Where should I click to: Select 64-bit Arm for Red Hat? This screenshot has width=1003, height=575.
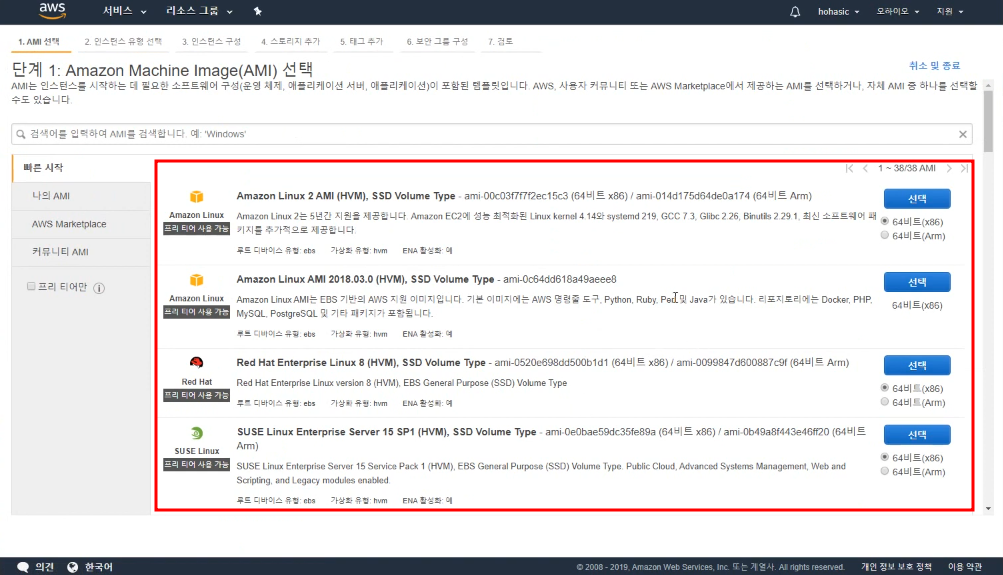(x=885, y=402)
